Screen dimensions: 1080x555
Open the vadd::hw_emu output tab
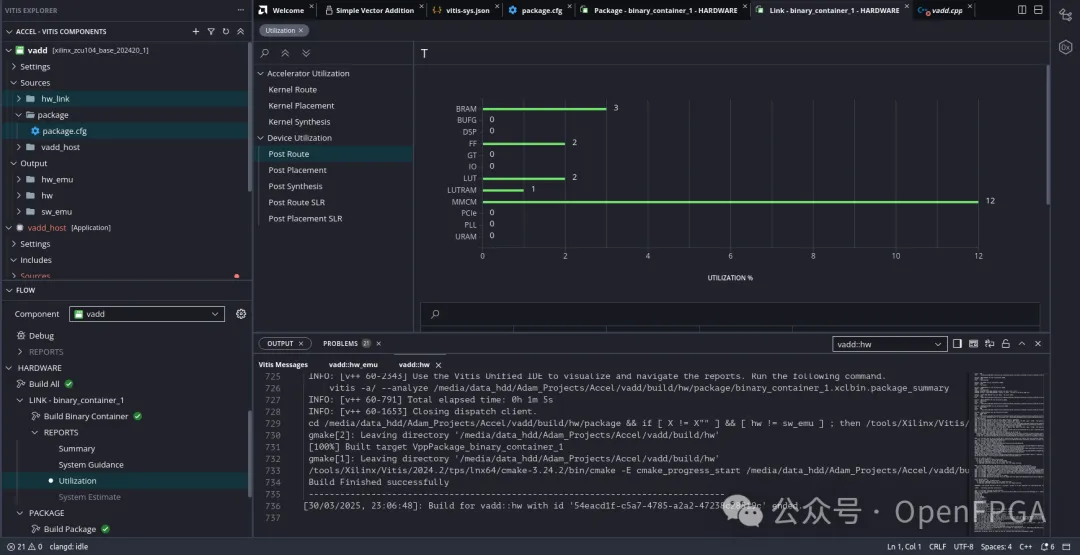pyautogui.click(x=353, y=365)
